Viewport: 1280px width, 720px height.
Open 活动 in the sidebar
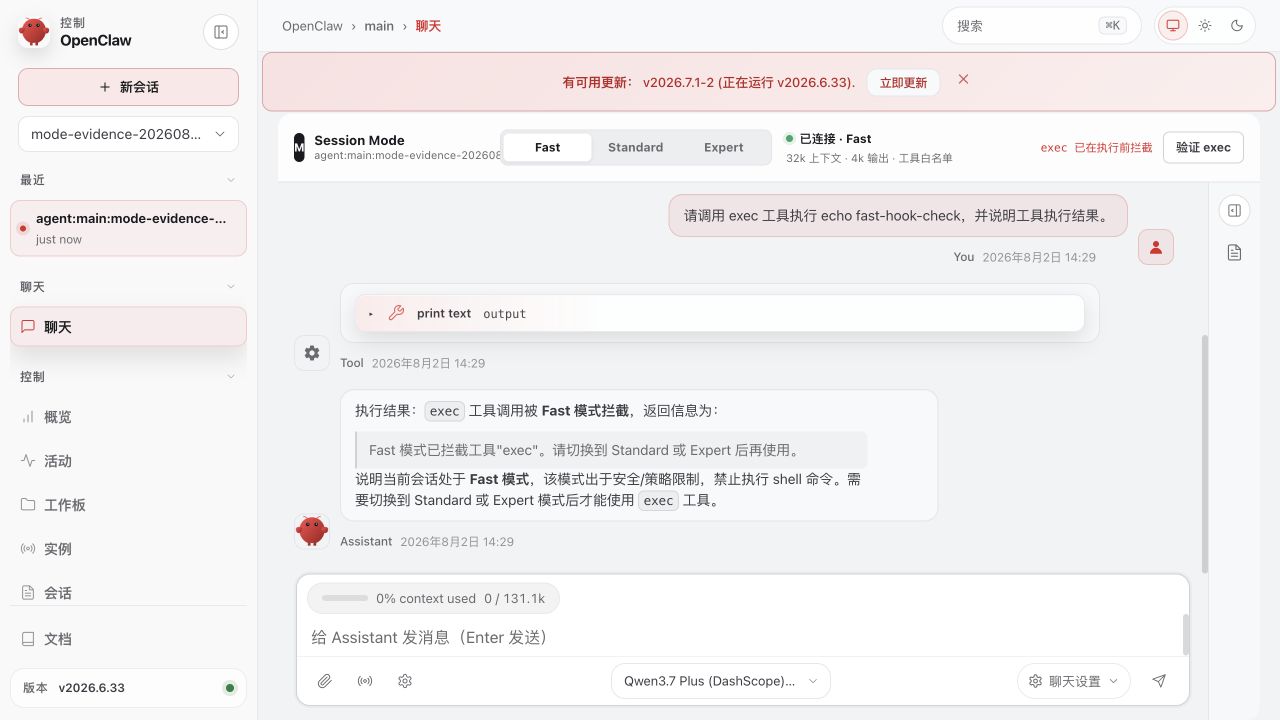tap(128, 461)
